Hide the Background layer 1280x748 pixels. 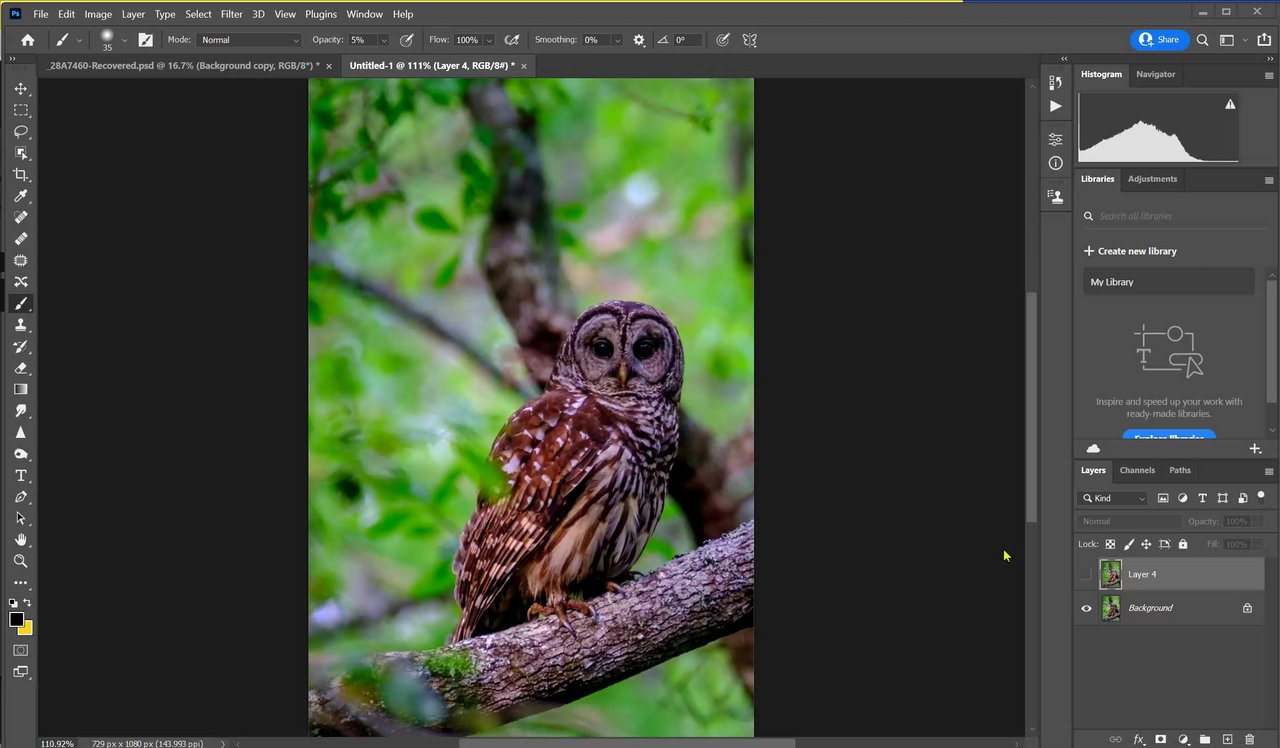point(1087,608)
